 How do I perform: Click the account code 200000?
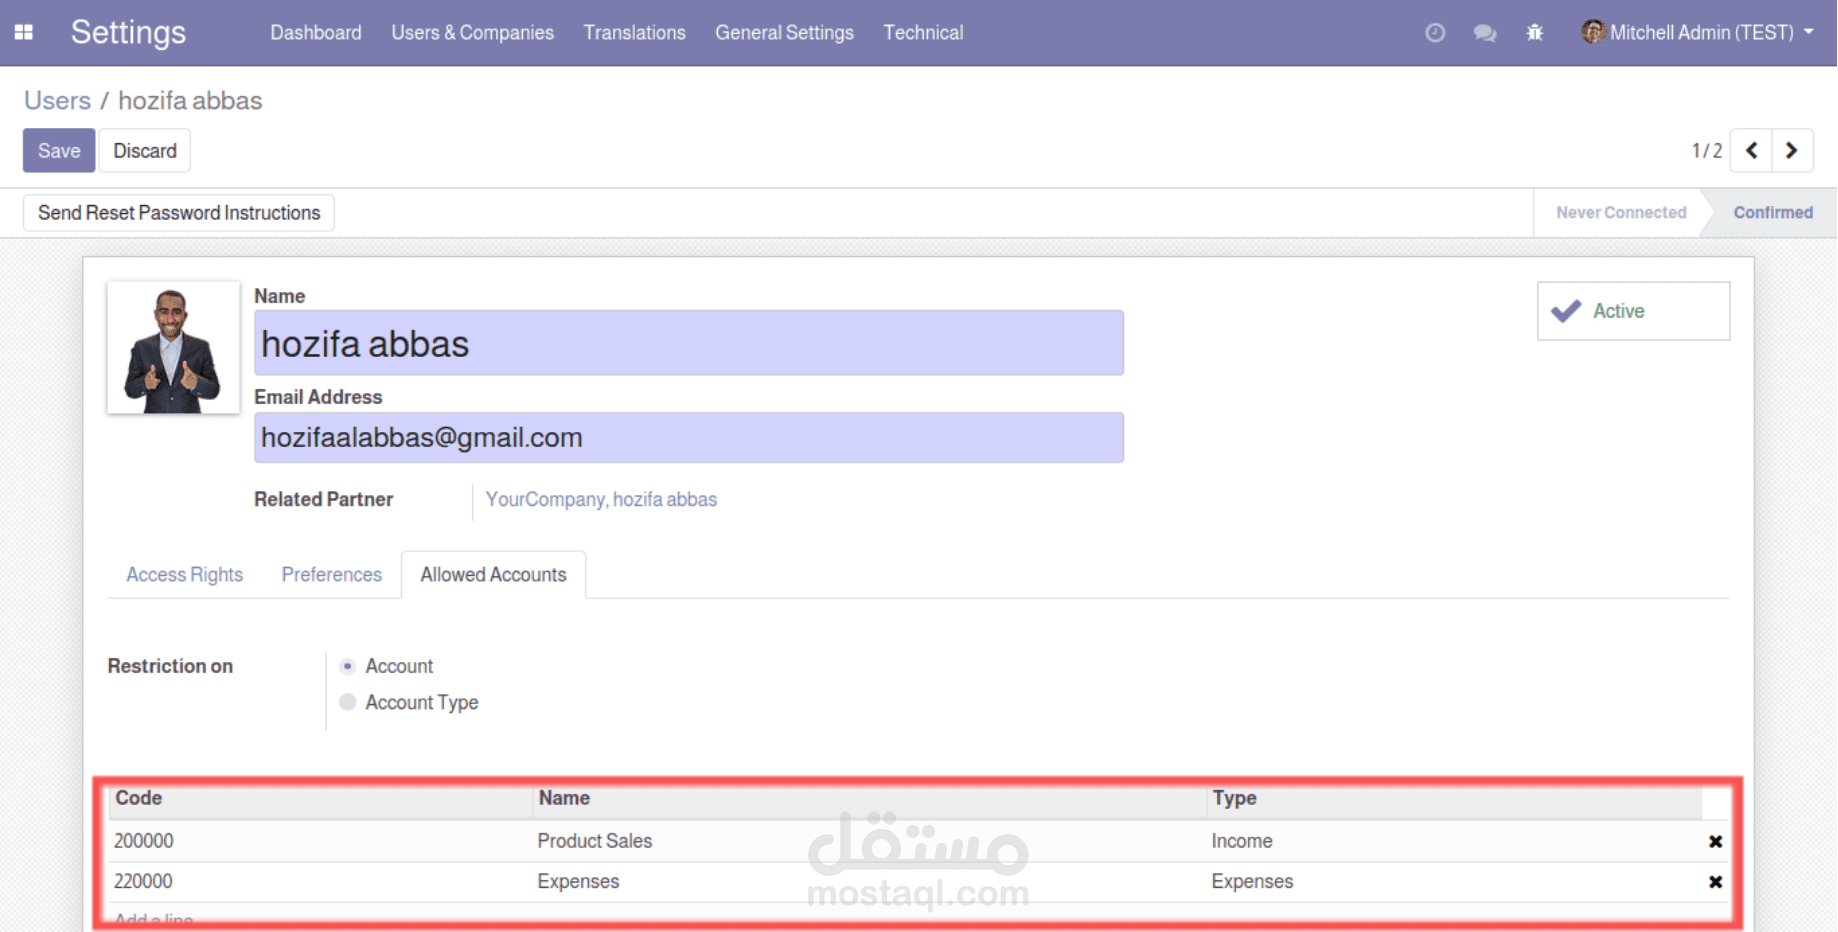click(x=144, y=841)
